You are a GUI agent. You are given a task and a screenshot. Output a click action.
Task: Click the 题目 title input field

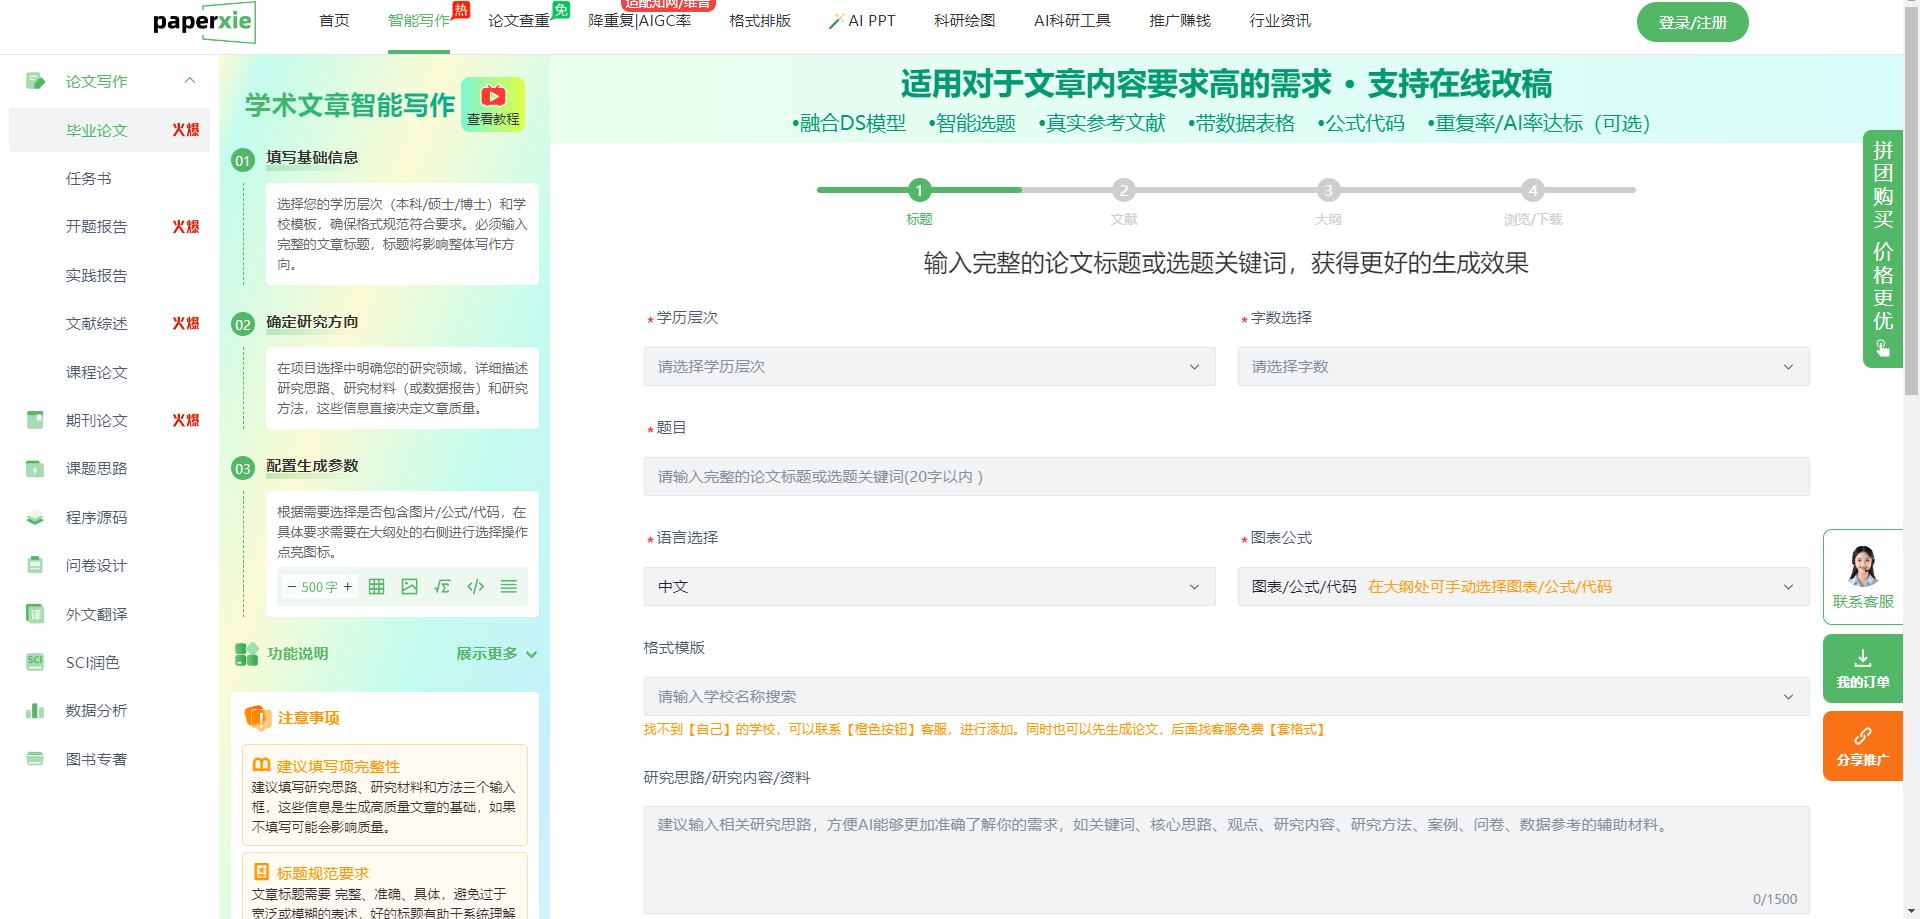click(1226, 477)
